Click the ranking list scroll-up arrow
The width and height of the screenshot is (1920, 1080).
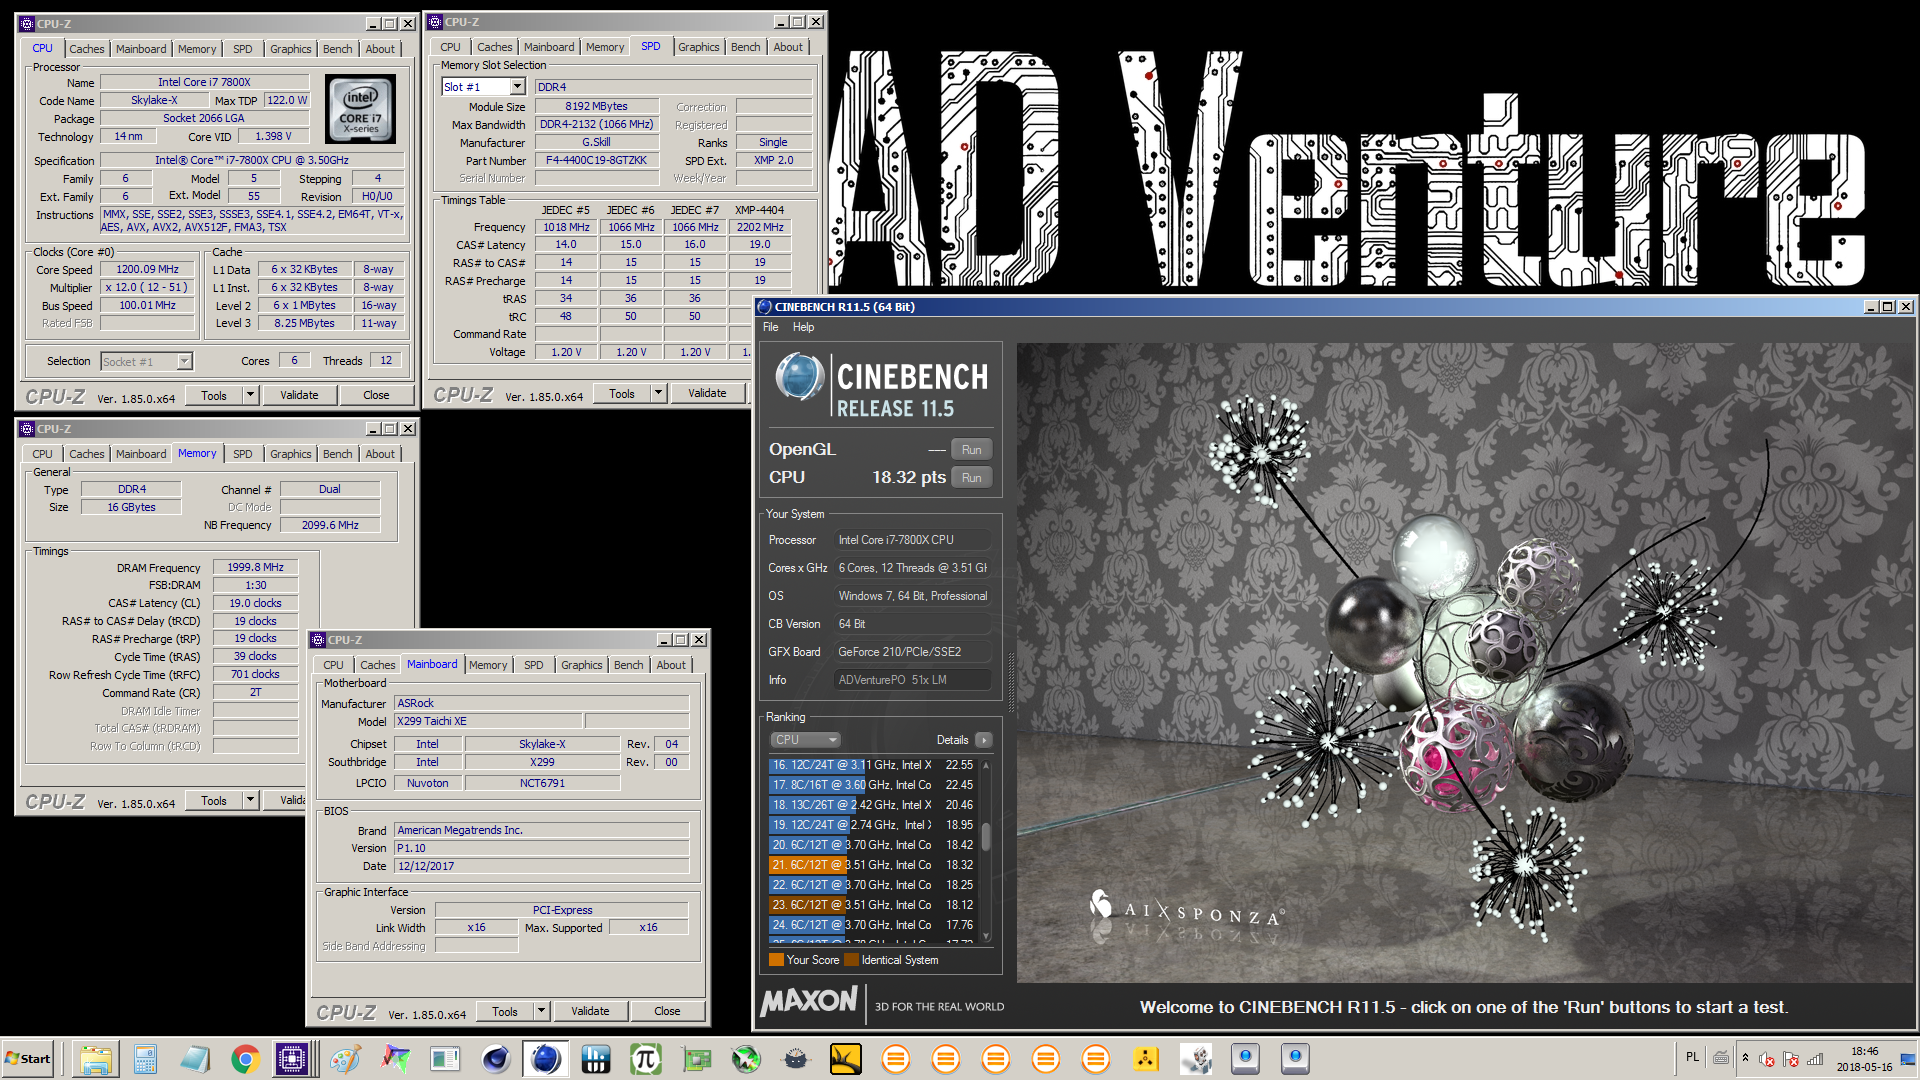point(986,765)
